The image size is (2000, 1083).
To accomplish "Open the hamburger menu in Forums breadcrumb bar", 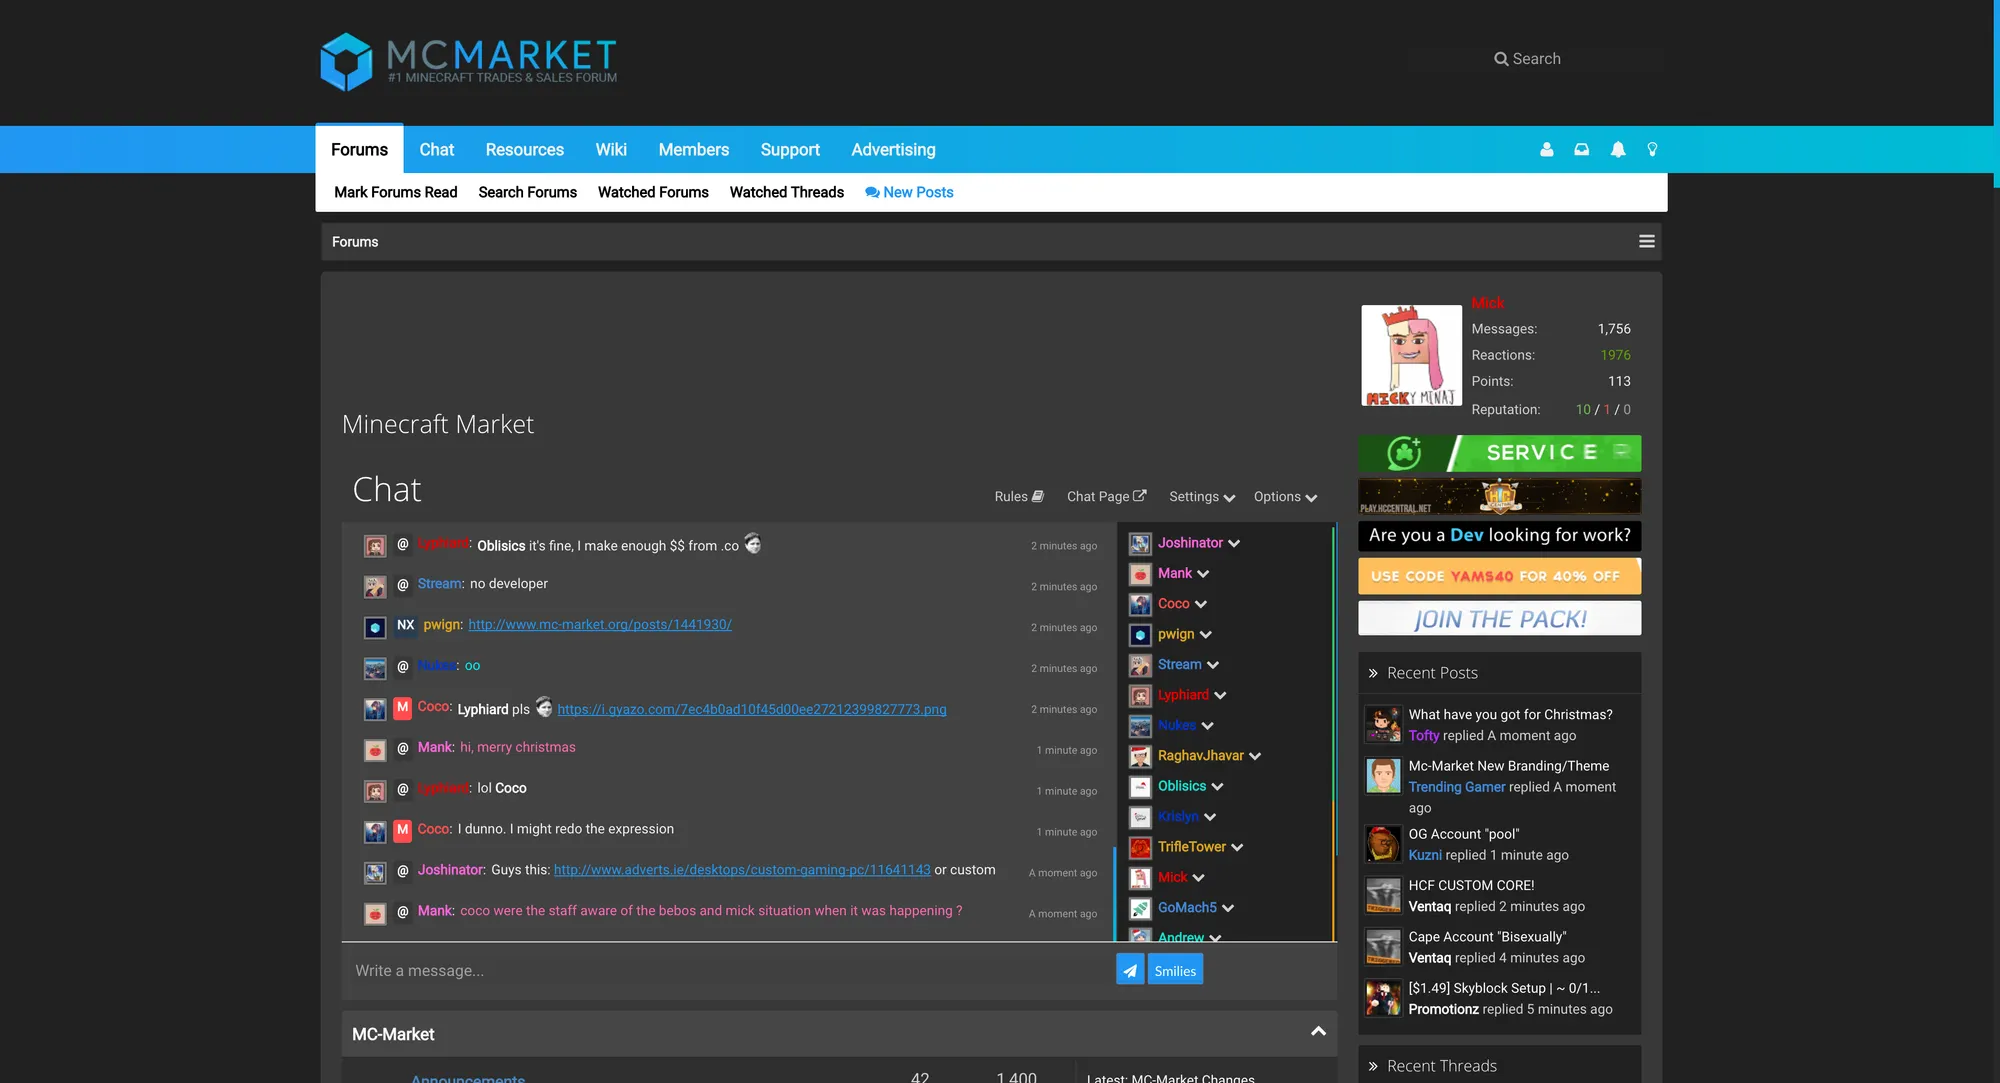I will (x=1647, y=241).
